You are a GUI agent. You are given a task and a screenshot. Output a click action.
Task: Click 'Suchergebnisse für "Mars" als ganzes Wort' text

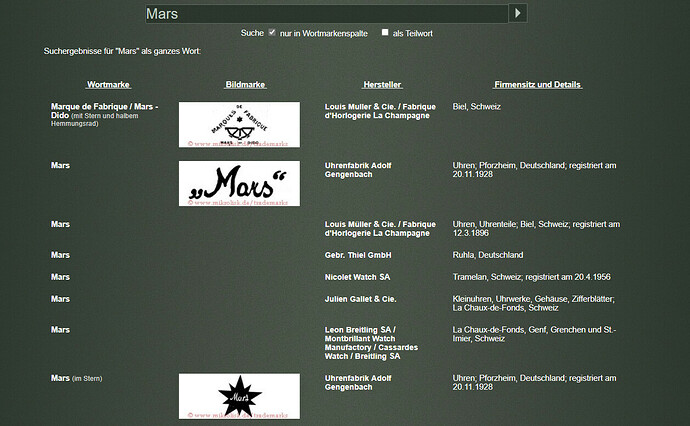click(122, 51)
